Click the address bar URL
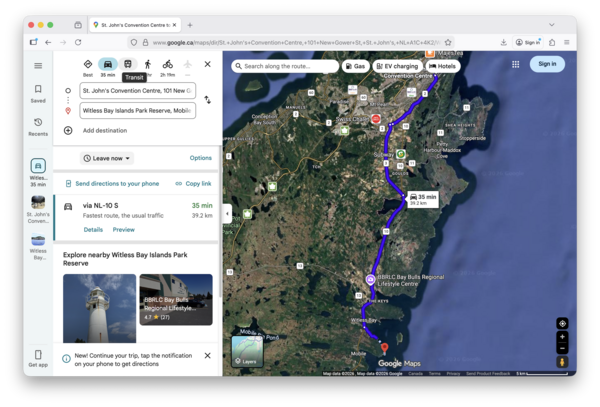The image size is (600, 407). point(297,42)
